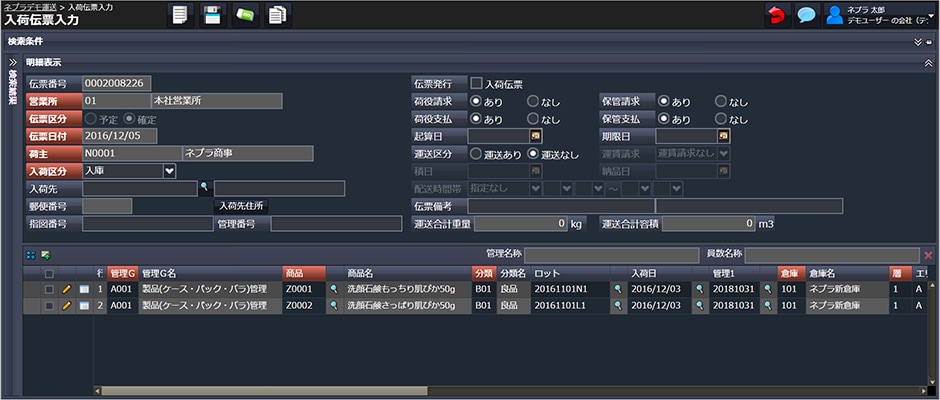Select 運送あり radio button
Viewport: 940px width, 400px height.
pos(476,153)
